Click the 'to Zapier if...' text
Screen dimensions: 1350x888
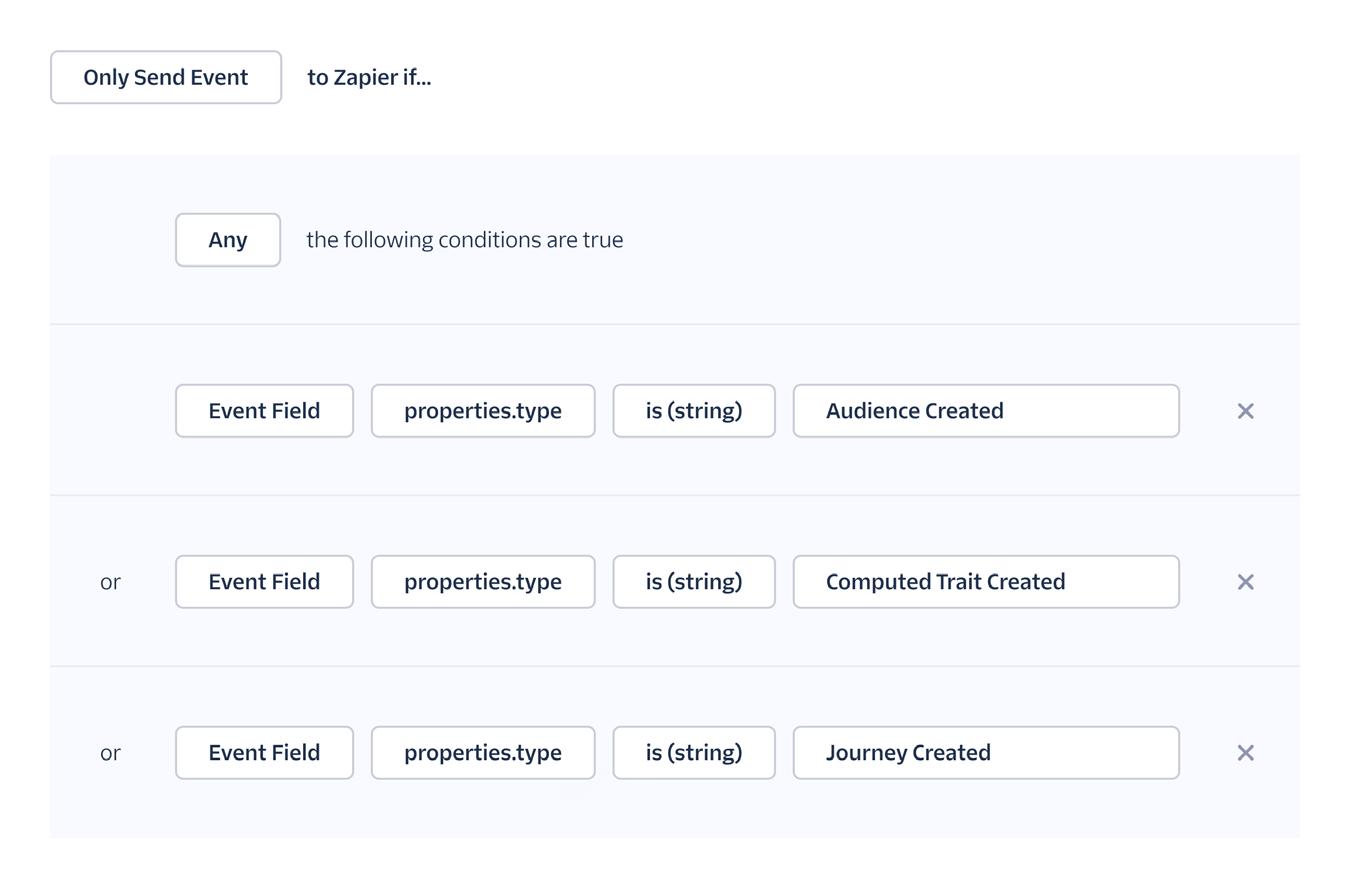pos(369,77)
